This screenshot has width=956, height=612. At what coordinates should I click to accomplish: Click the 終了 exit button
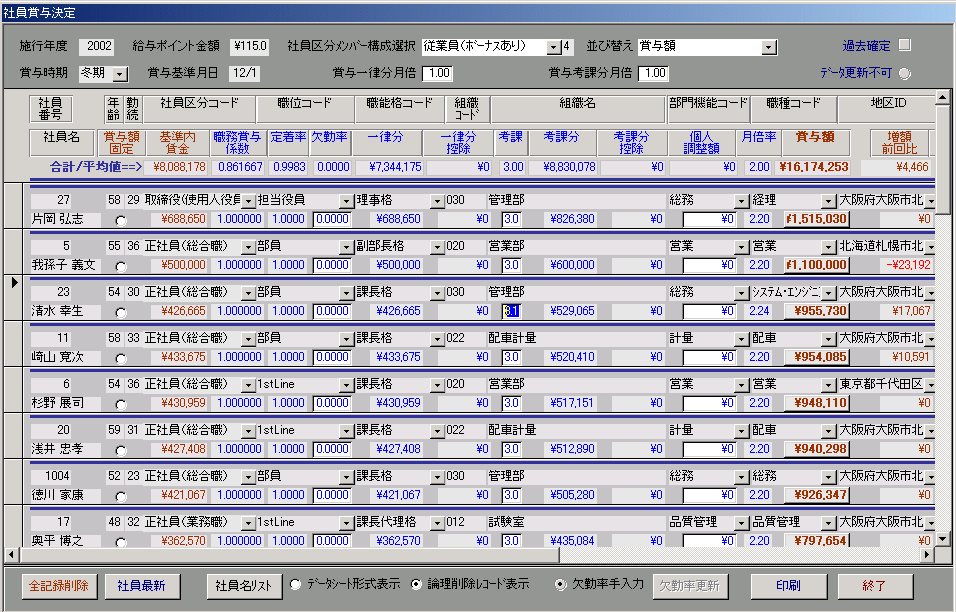874,586
